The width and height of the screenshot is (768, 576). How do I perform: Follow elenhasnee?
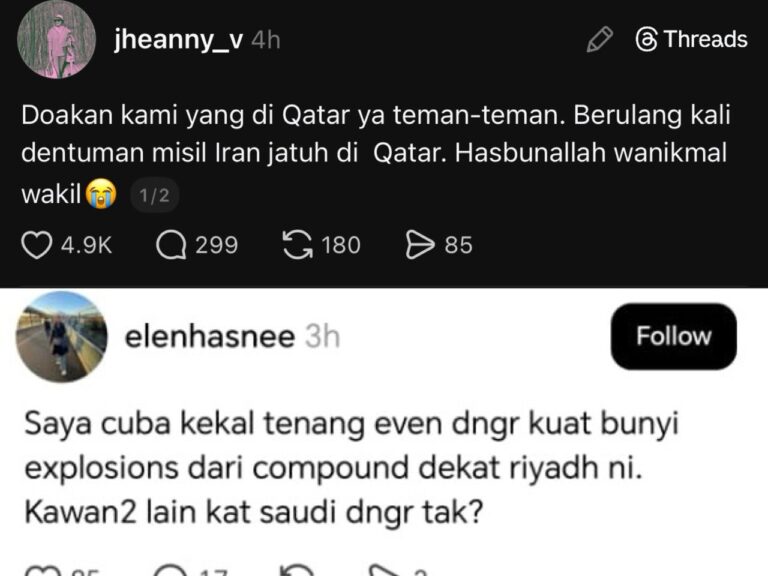[x=673, y=336]
